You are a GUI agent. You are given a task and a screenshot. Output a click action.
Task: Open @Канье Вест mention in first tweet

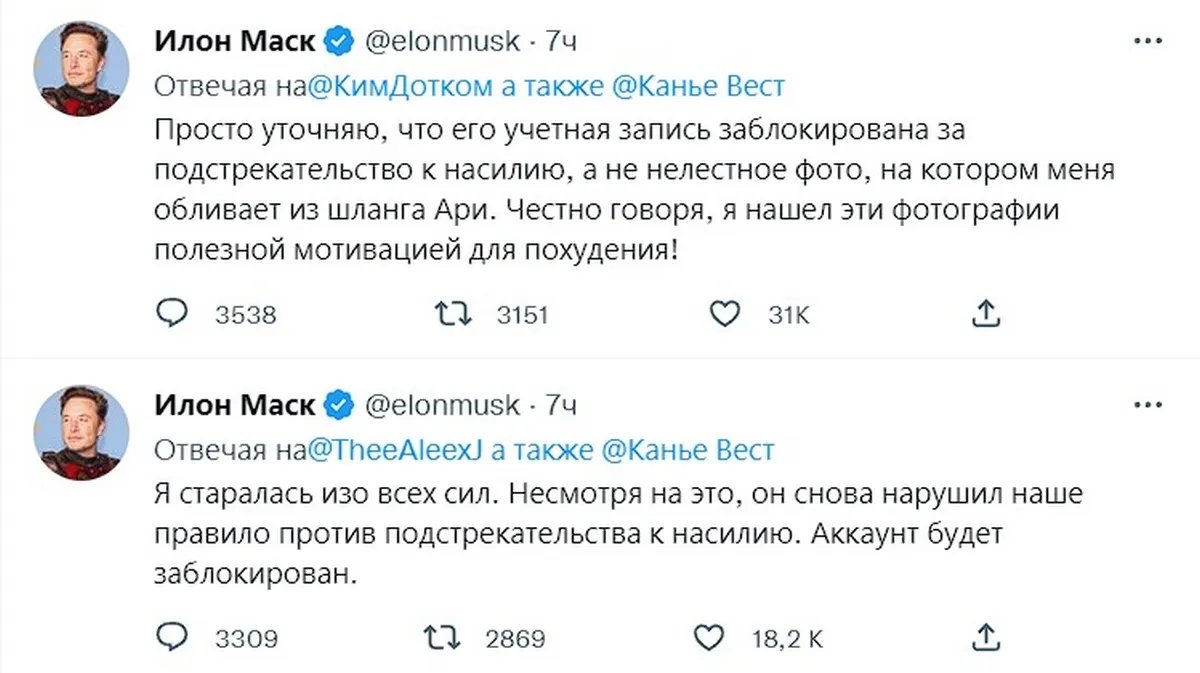point(696,86)
